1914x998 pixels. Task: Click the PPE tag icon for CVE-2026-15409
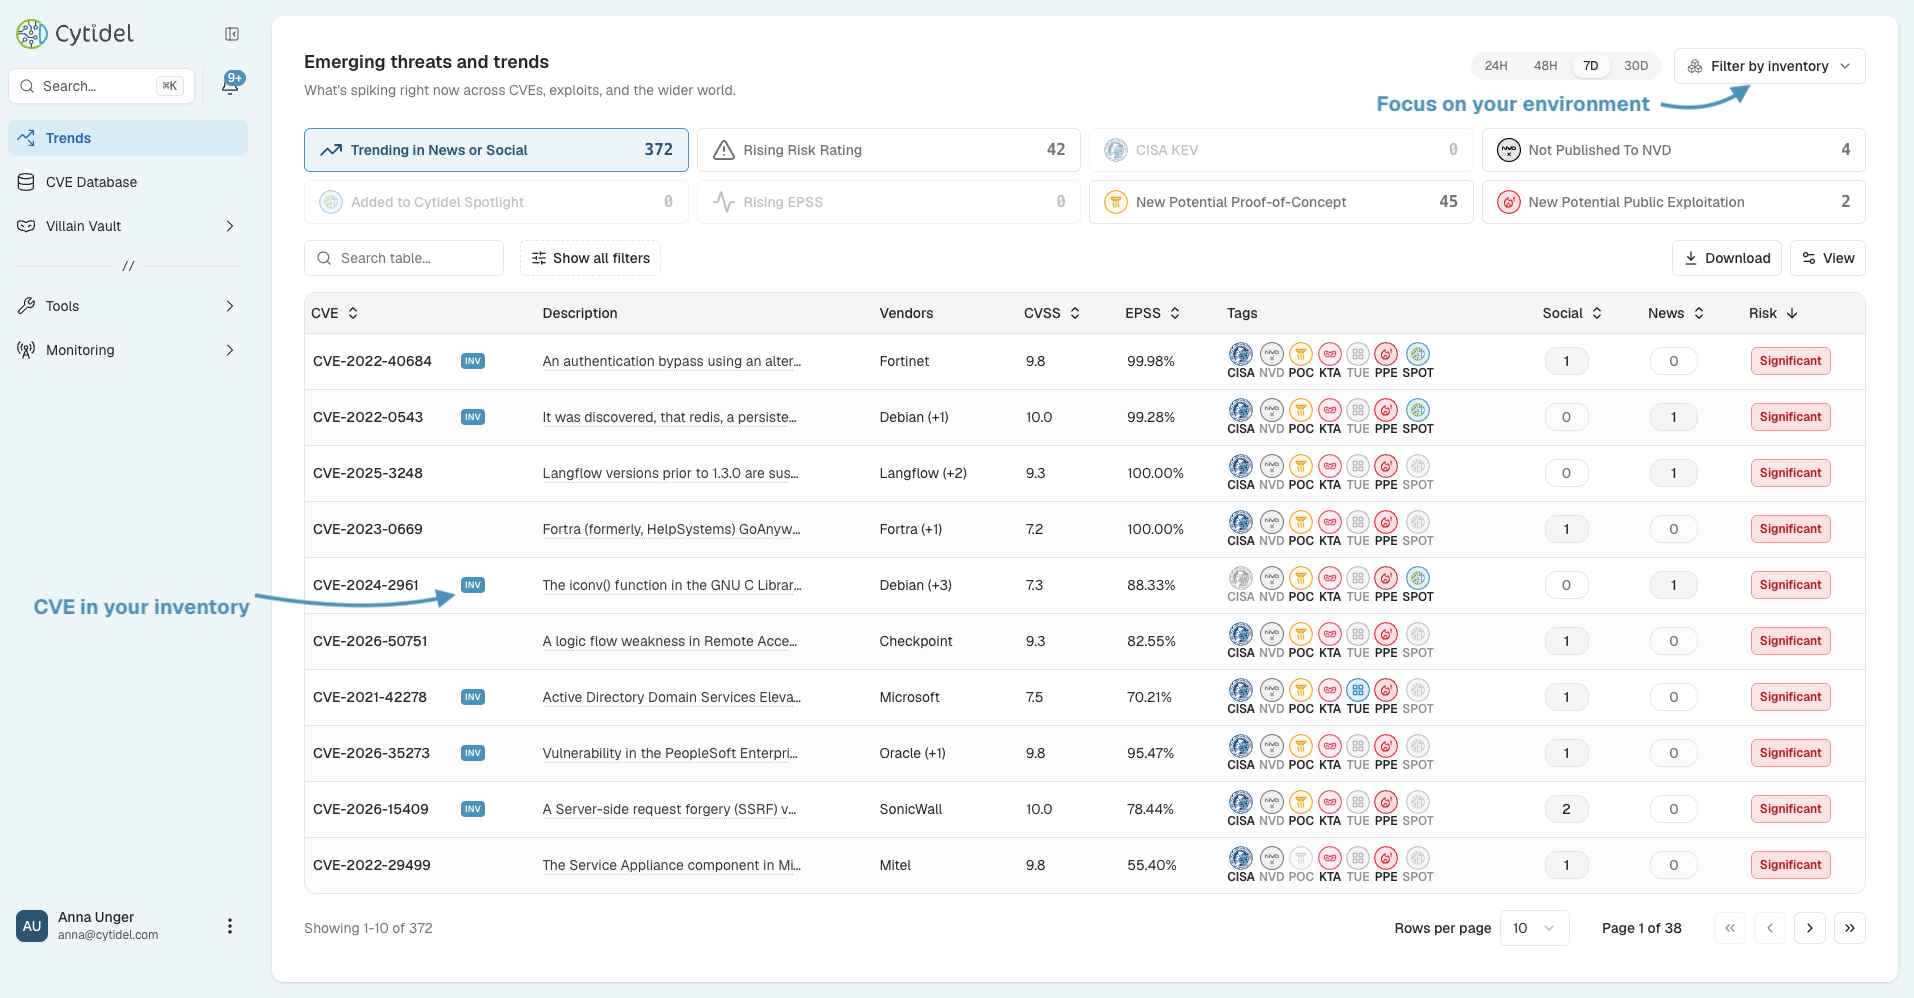click(1386, 802)
